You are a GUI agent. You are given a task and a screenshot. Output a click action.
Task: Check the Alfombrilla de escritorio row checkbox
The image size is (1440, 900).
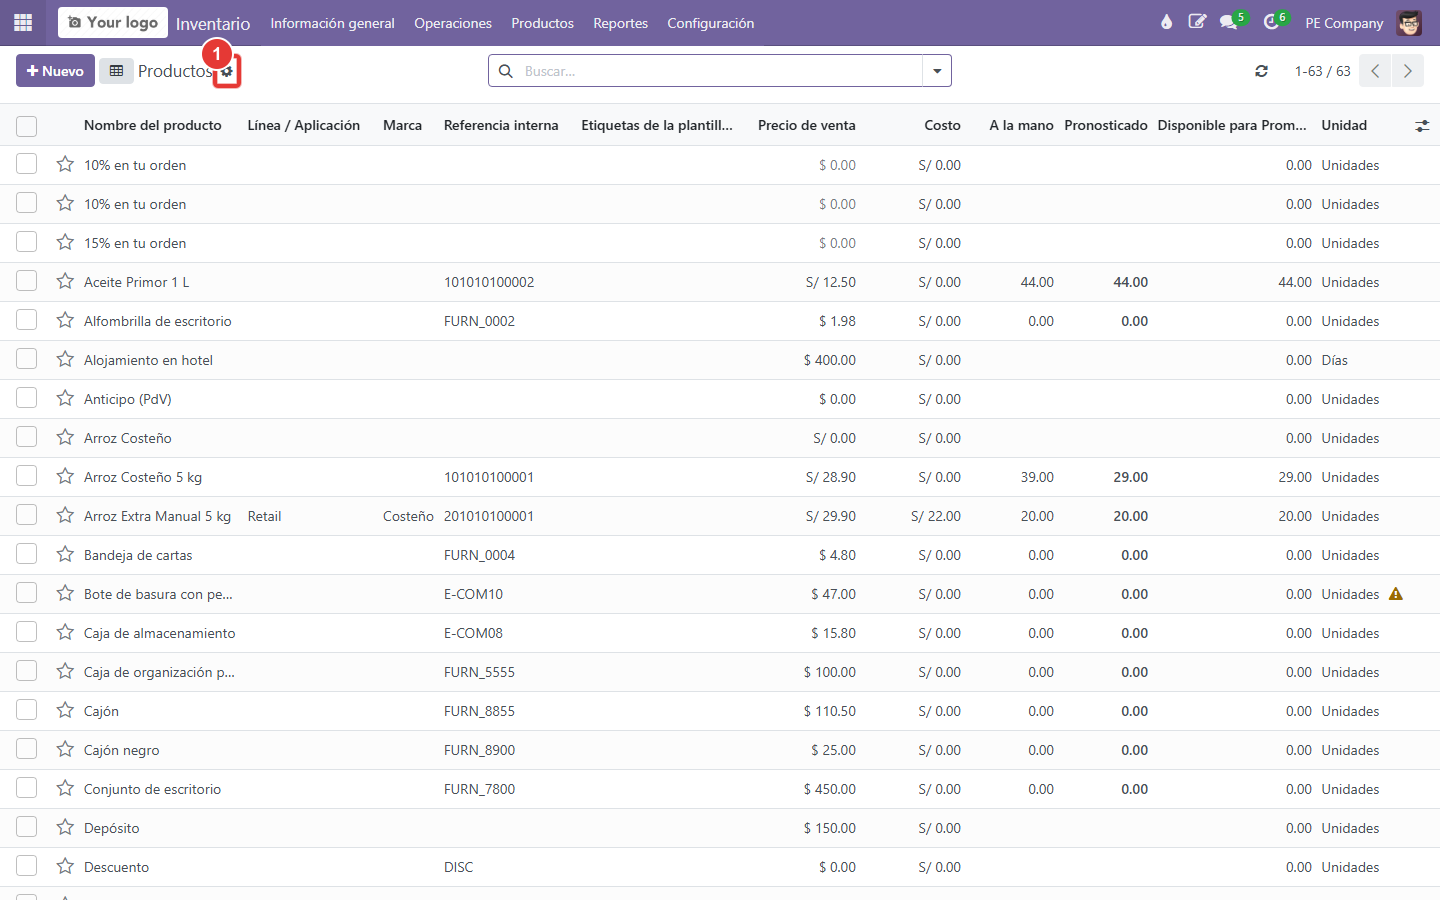click(27, 321)
